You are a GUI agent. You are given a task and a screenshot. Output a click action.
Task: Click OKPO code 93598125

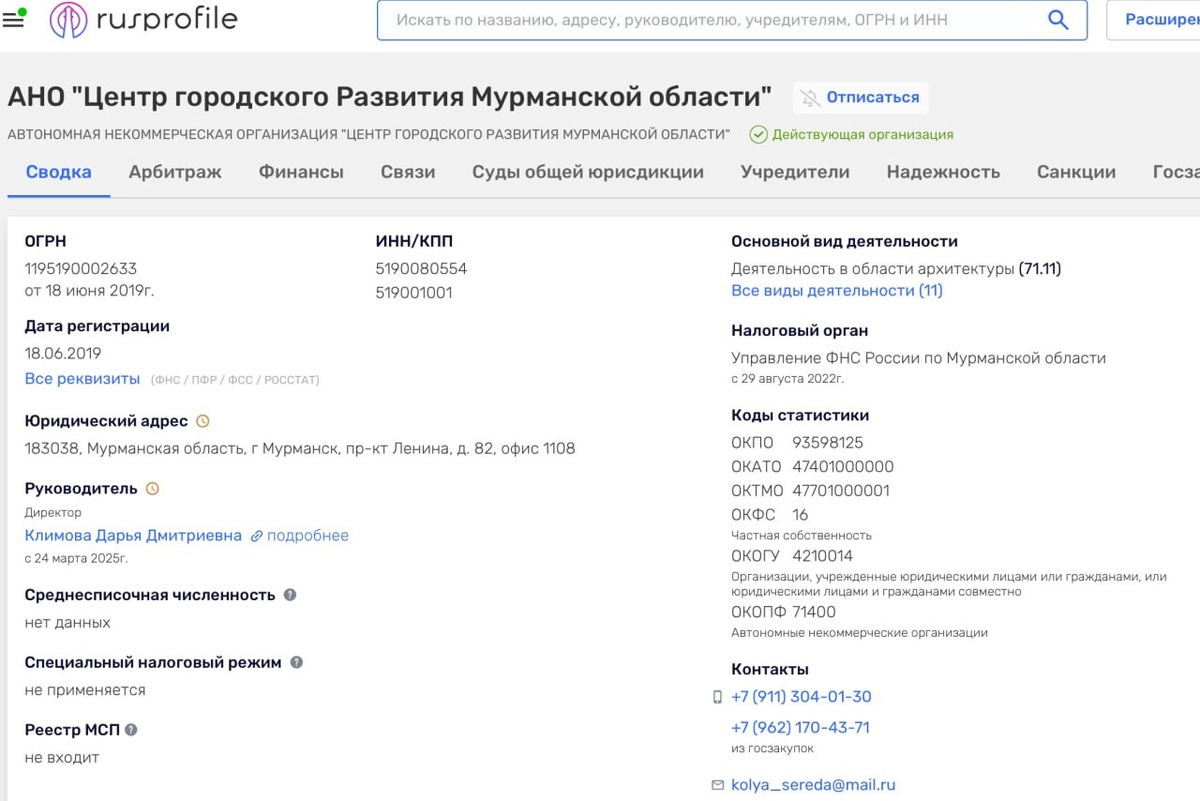(x=828, y=443)
